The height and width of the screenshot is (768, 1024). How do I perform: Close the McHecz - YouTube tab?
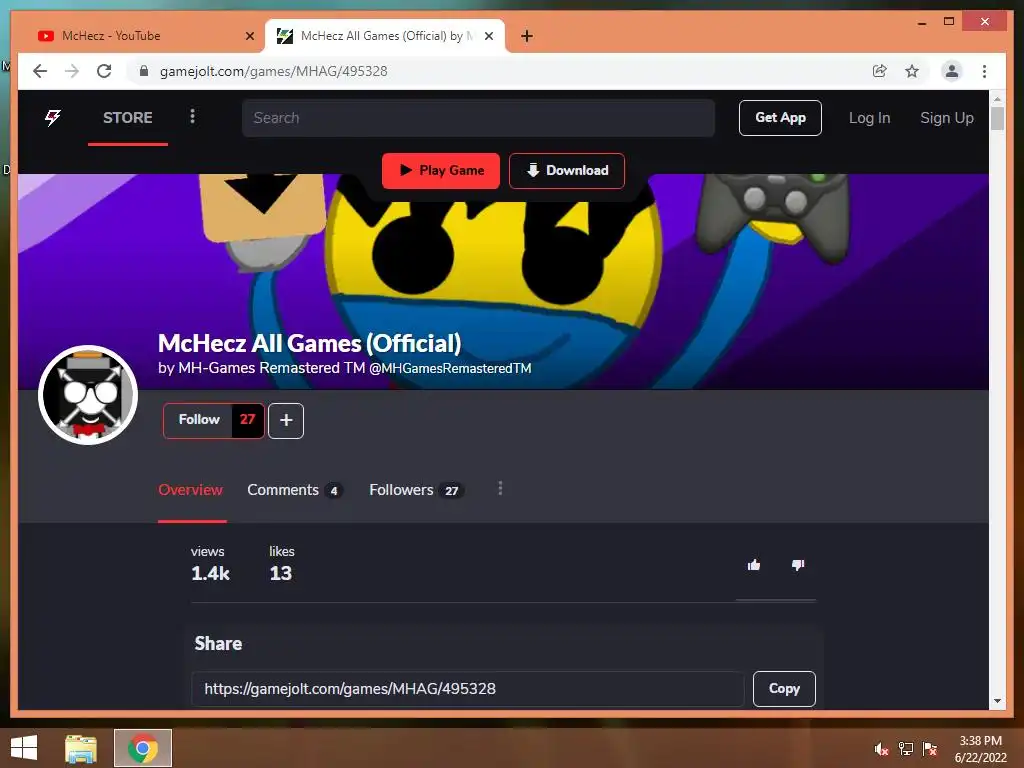pyautogui.click(x=249, y=36)
